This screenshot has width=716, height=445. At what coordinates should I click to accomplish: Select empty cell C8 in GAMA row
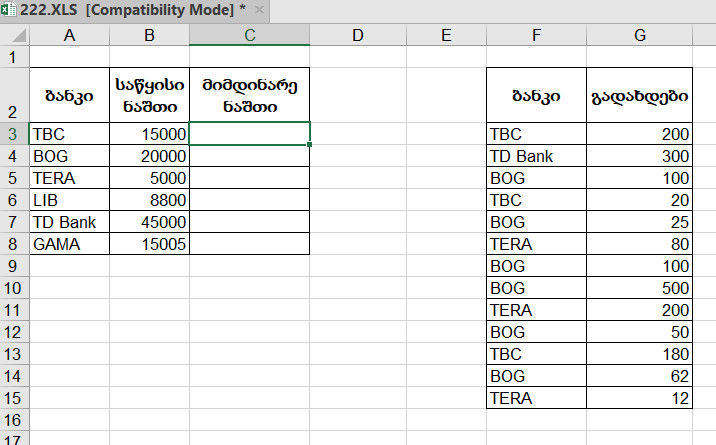pos(249,244)
